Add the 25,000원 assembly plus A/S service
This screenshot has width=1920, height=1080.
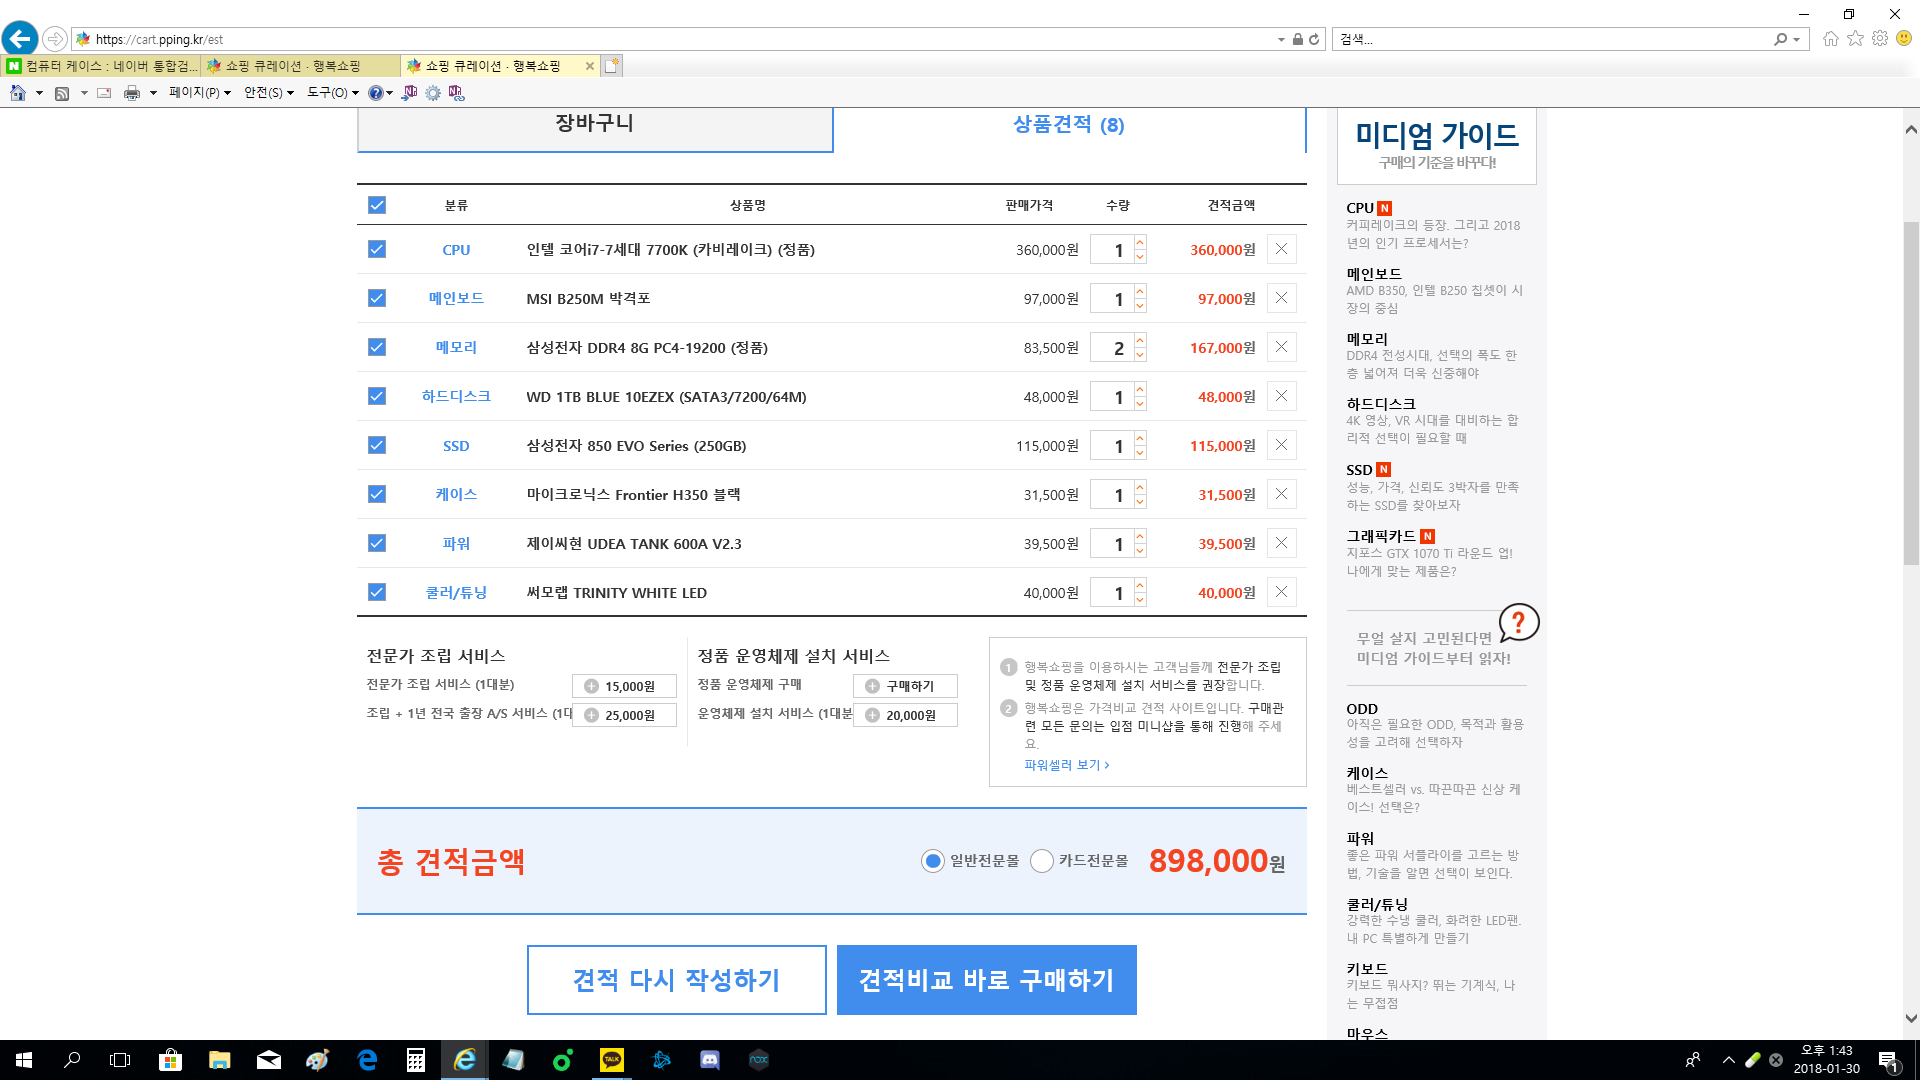[x=624, y=715]
